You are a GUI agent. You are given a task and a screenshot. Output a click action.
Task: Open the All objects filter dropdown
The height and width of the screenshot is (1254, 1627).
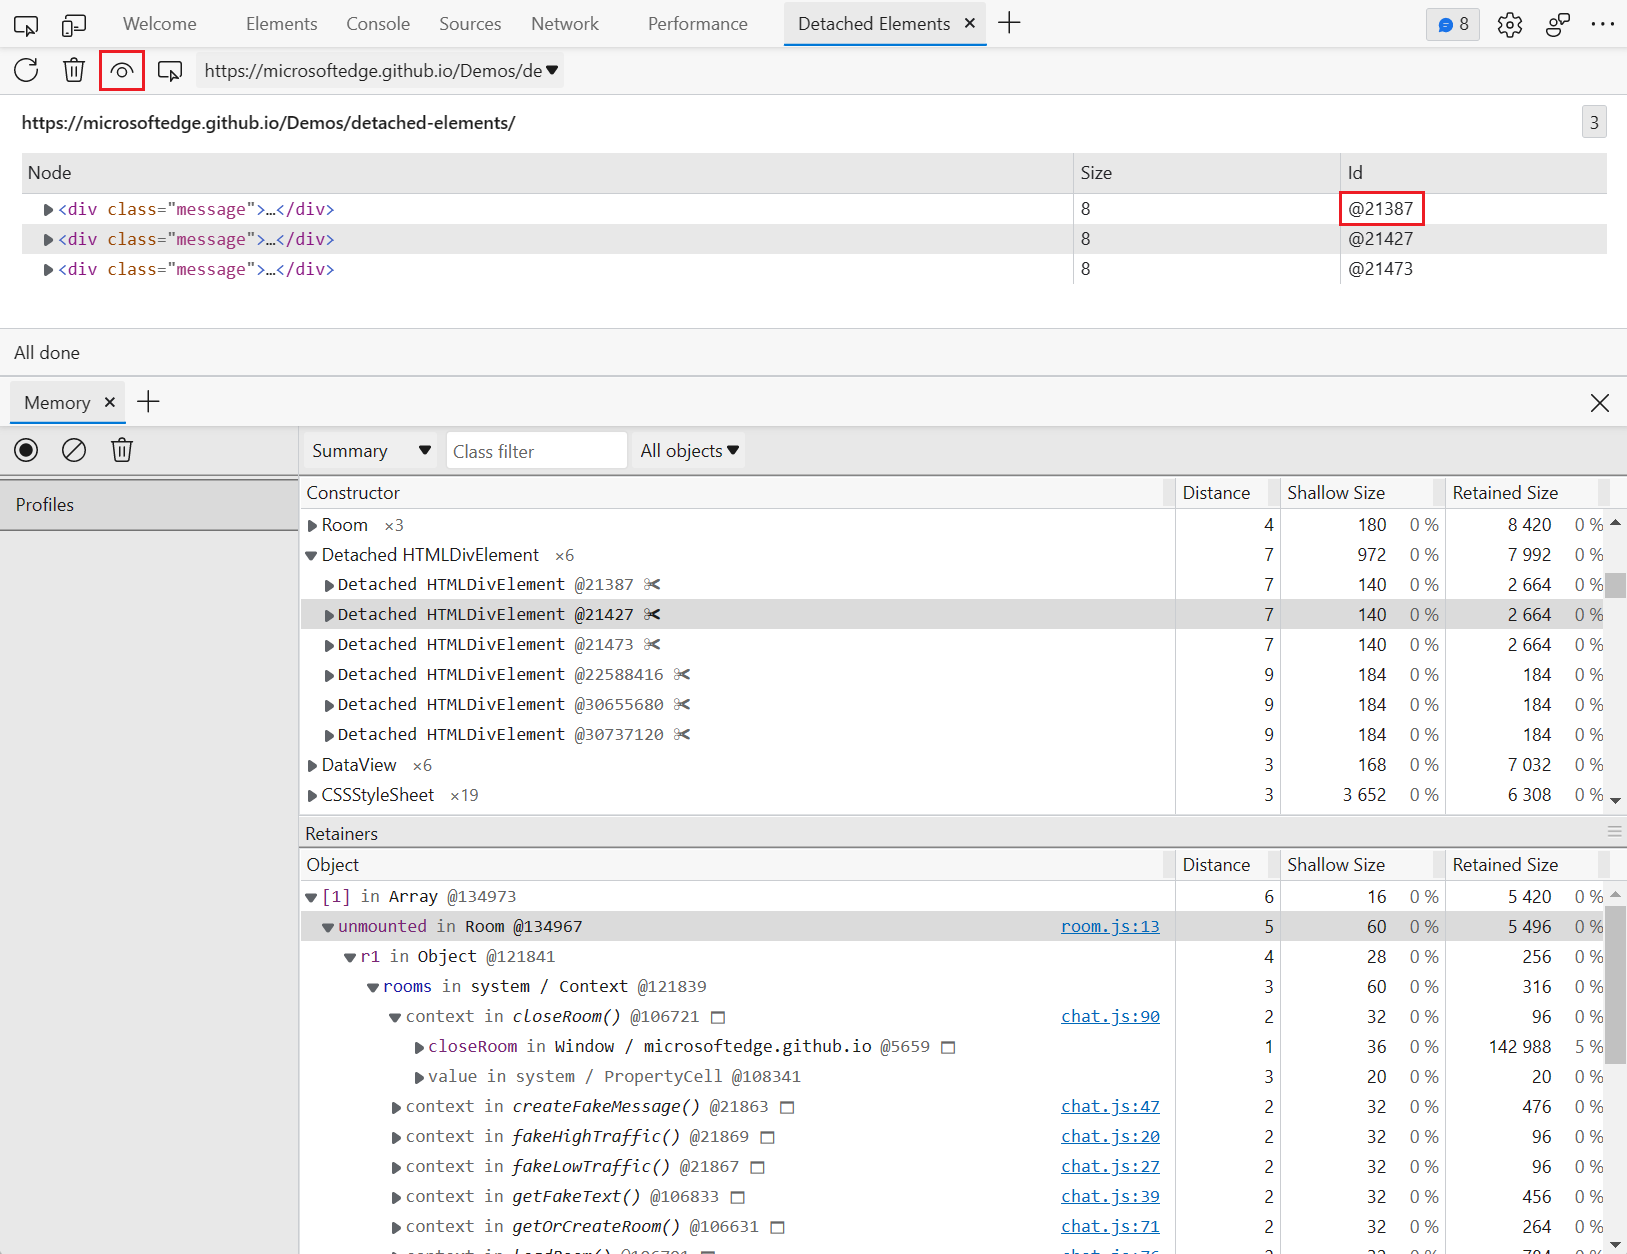pyautogui.click(x=689, y=451)
